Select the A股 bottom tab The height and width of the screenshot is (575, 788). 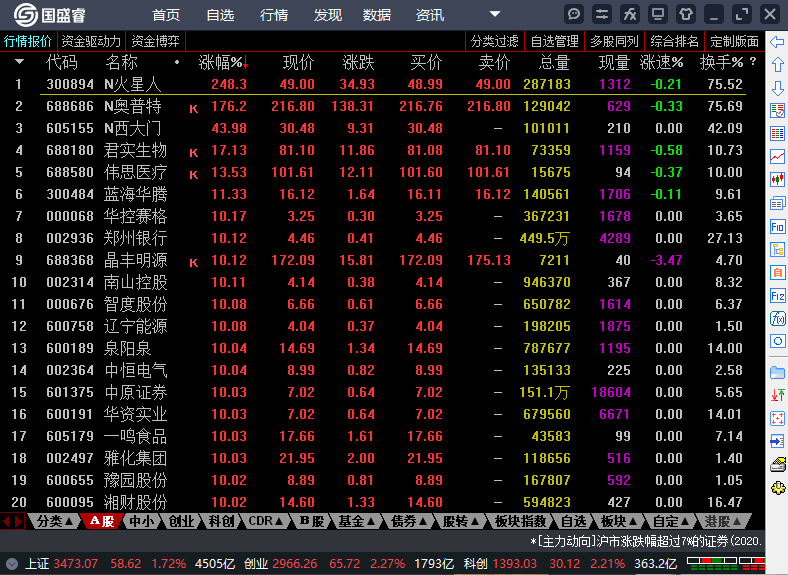[x=102, y=521]
